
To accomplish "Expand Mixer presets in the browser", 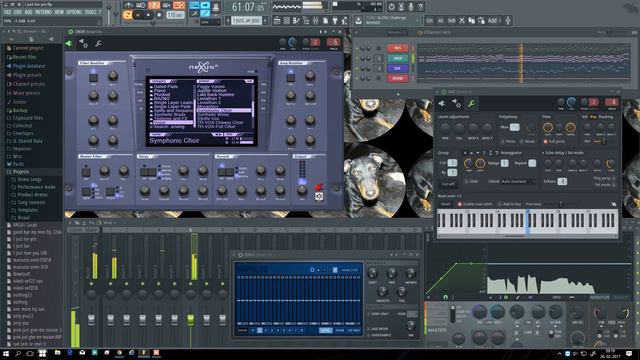I will click(x=27, y=93).
